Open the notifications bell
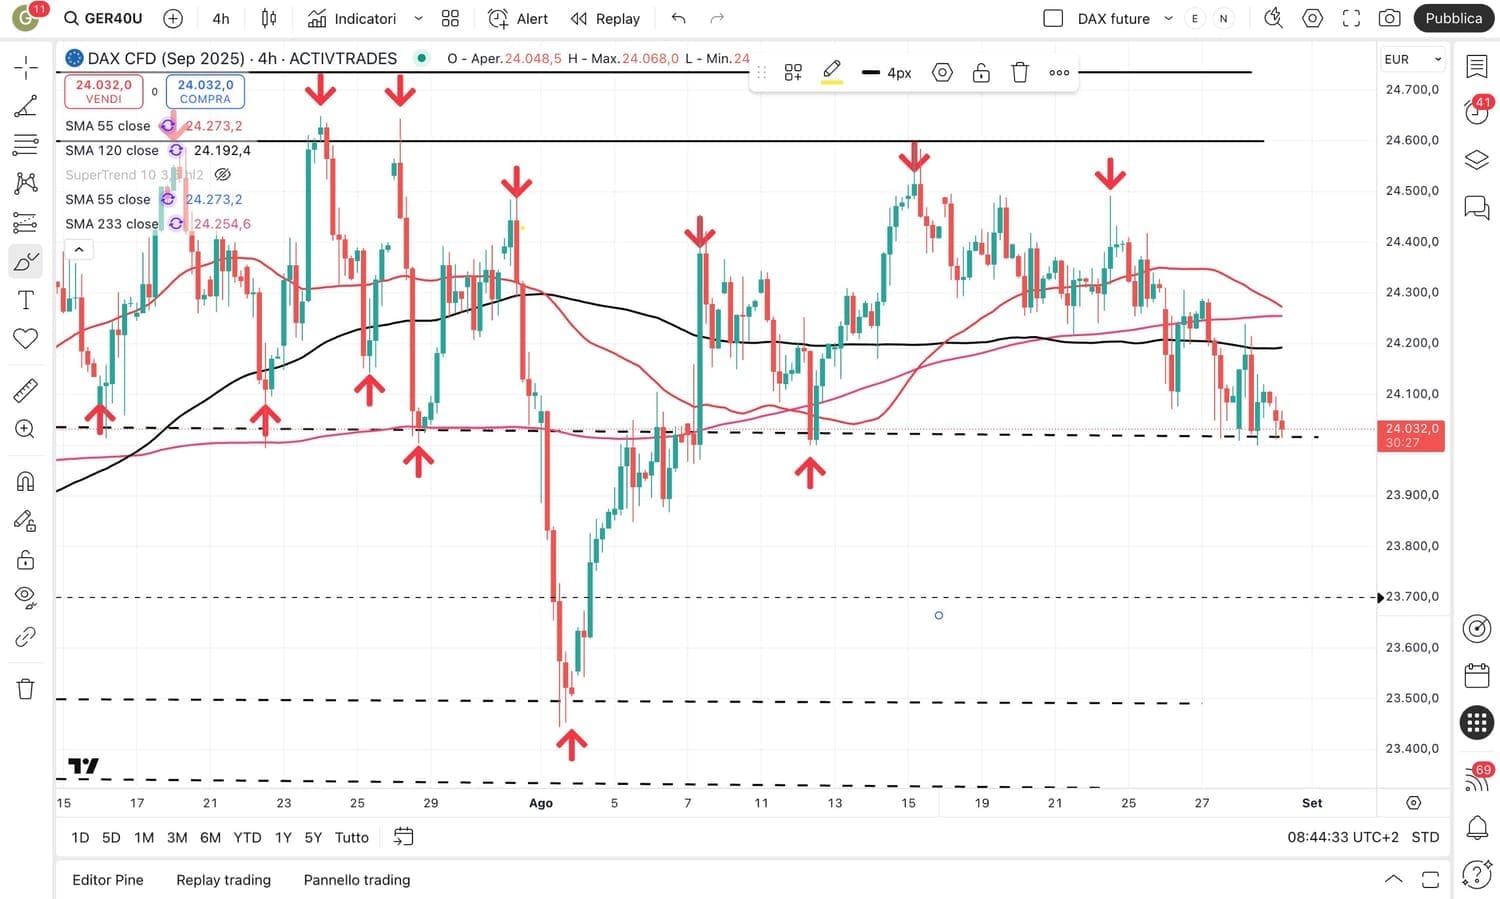This screenshot has width=1500, height=899. 1477,827
